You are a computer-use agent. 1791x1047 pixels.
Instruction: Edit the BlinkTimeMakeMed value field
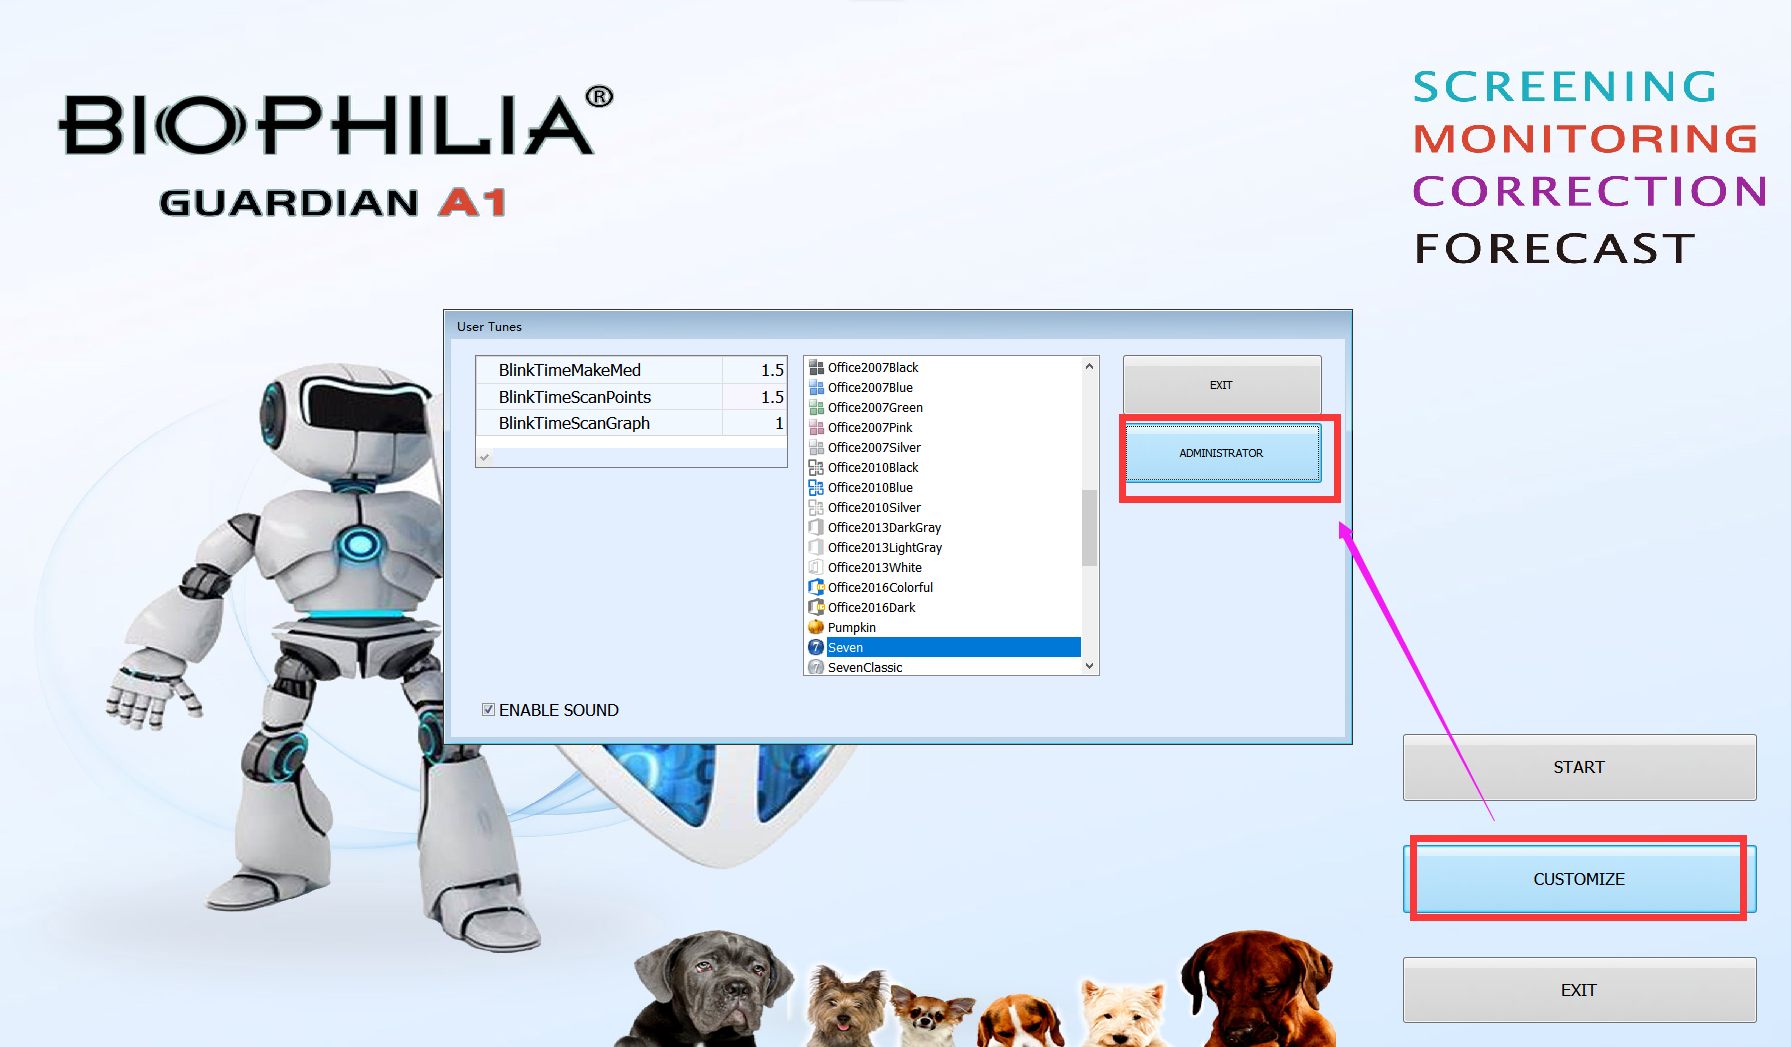tap(755, 370)
